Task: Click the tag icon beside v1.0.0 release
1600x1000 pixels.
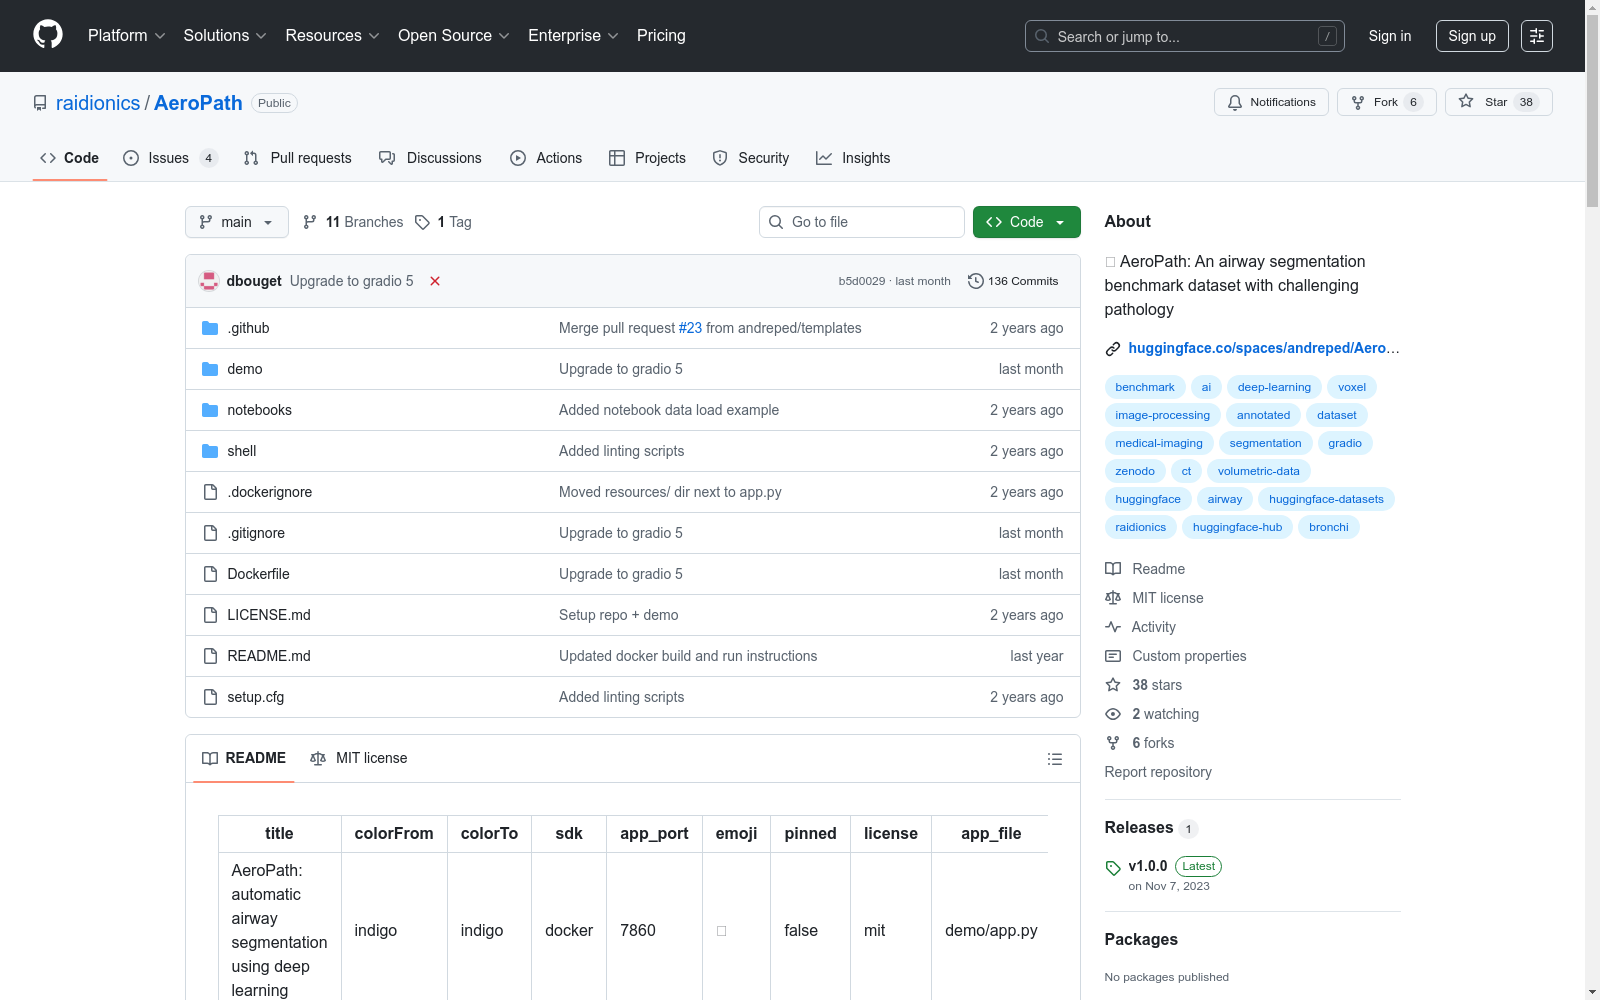Action: (x=1113, y=867)
